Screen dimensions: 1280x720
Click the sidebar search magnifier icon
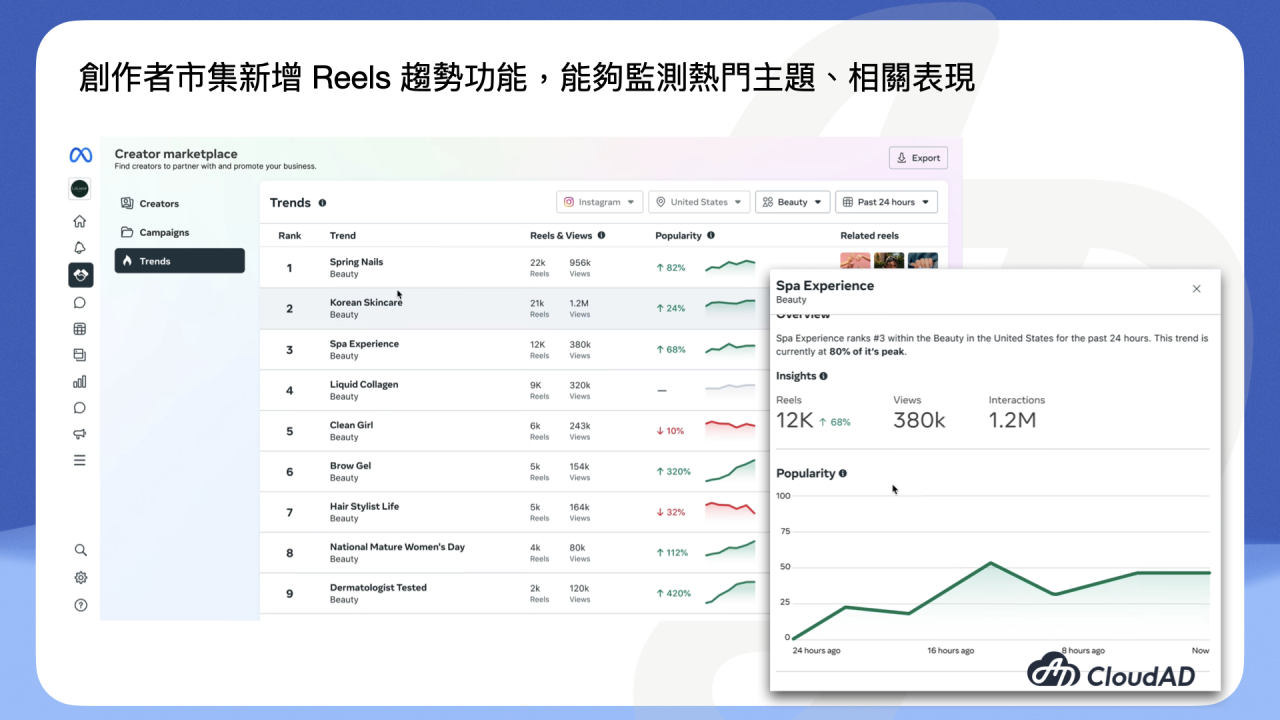(81, 550)
